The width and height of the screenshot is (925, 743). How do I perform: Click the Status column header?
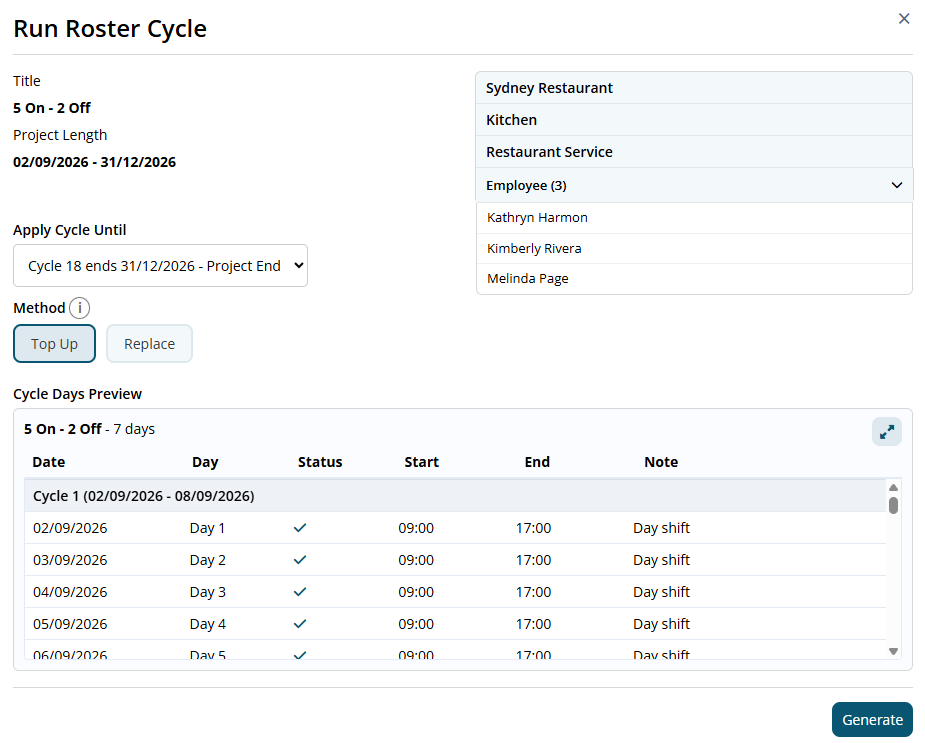pyautogui.click(x=320, y=462)
